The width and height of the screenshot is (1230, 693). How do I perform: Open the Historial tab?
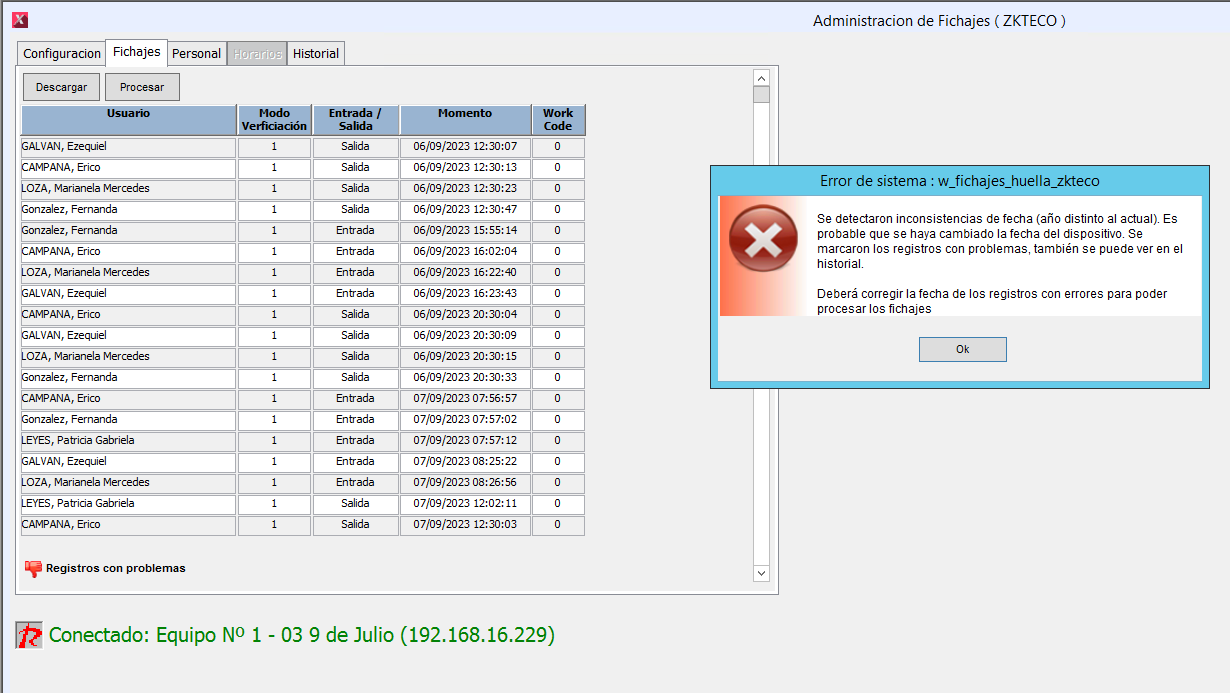tap(316, 54)
